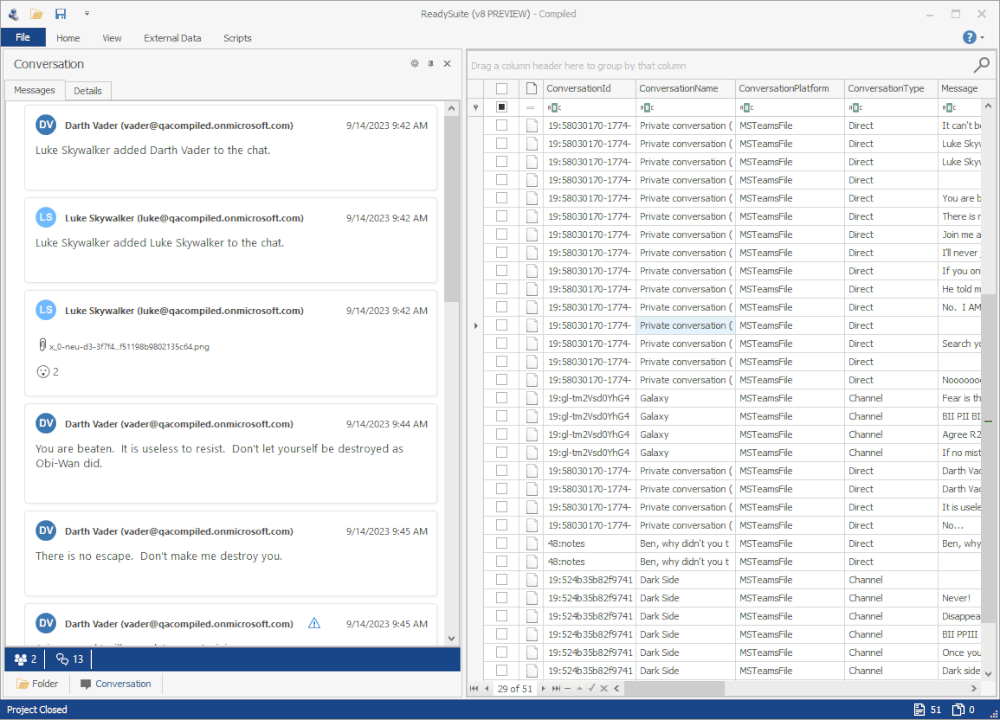
Task: Open the External Data ribbon tab
Action: (x=172, y=38)
